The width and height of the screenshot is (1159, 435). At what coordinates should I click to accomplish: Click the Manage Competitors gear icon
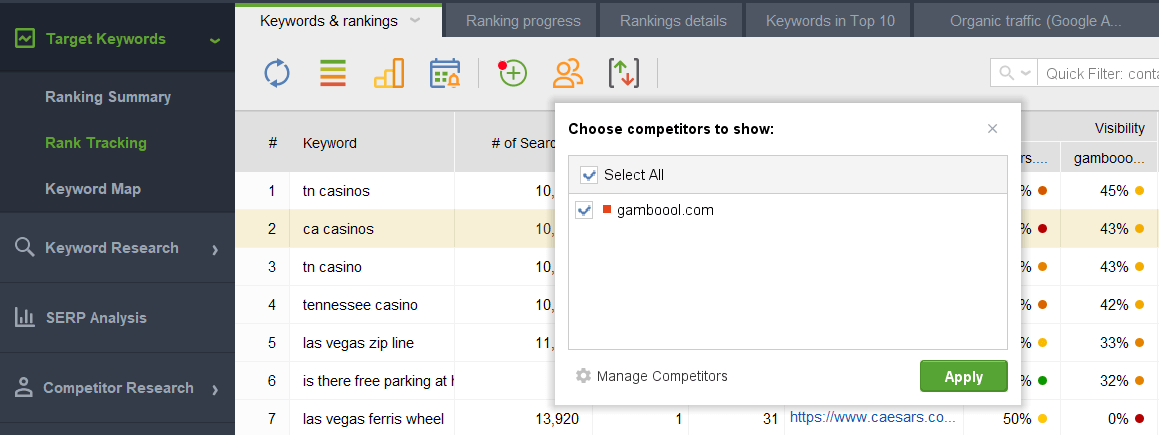pyautogui.click(x=583, y=376)
